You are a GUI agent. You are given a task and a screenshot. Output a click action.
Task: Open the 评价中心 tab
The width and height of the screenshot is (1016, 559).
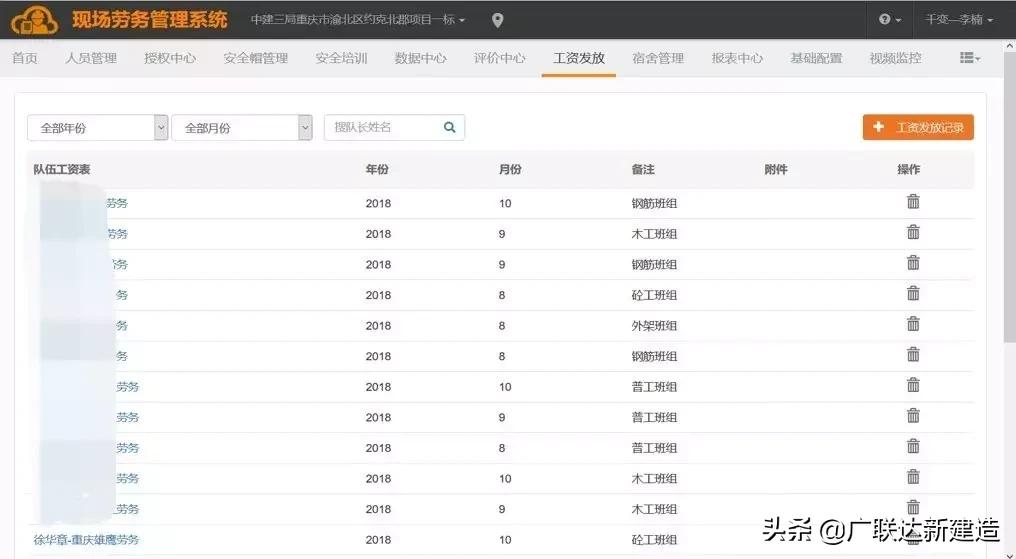point(500,58)
